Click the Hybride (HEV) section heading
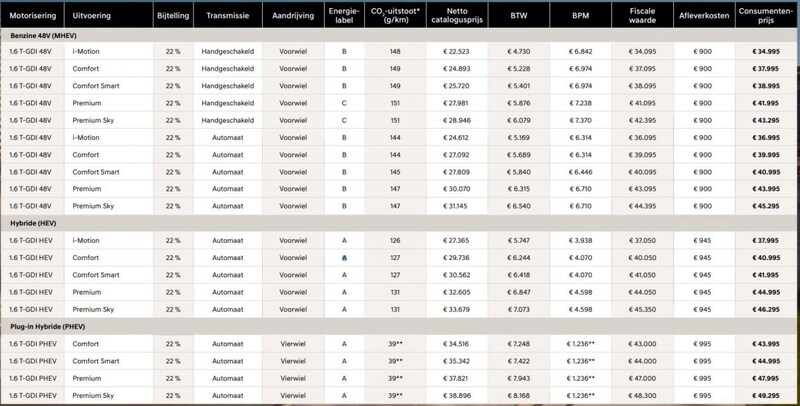This screenshot has height=406, width=800. pos(34,223)
